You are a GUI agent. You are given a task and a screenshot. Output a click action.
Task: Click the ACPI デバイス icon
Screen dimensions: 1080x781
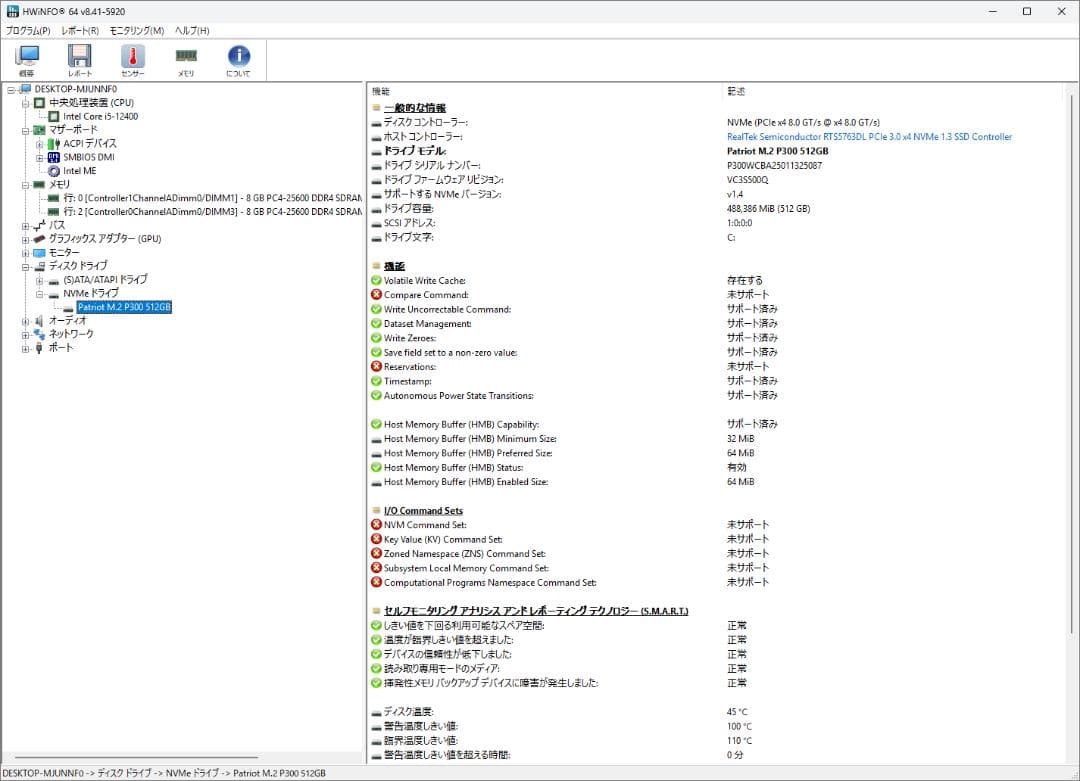click(x=54, y=143)
